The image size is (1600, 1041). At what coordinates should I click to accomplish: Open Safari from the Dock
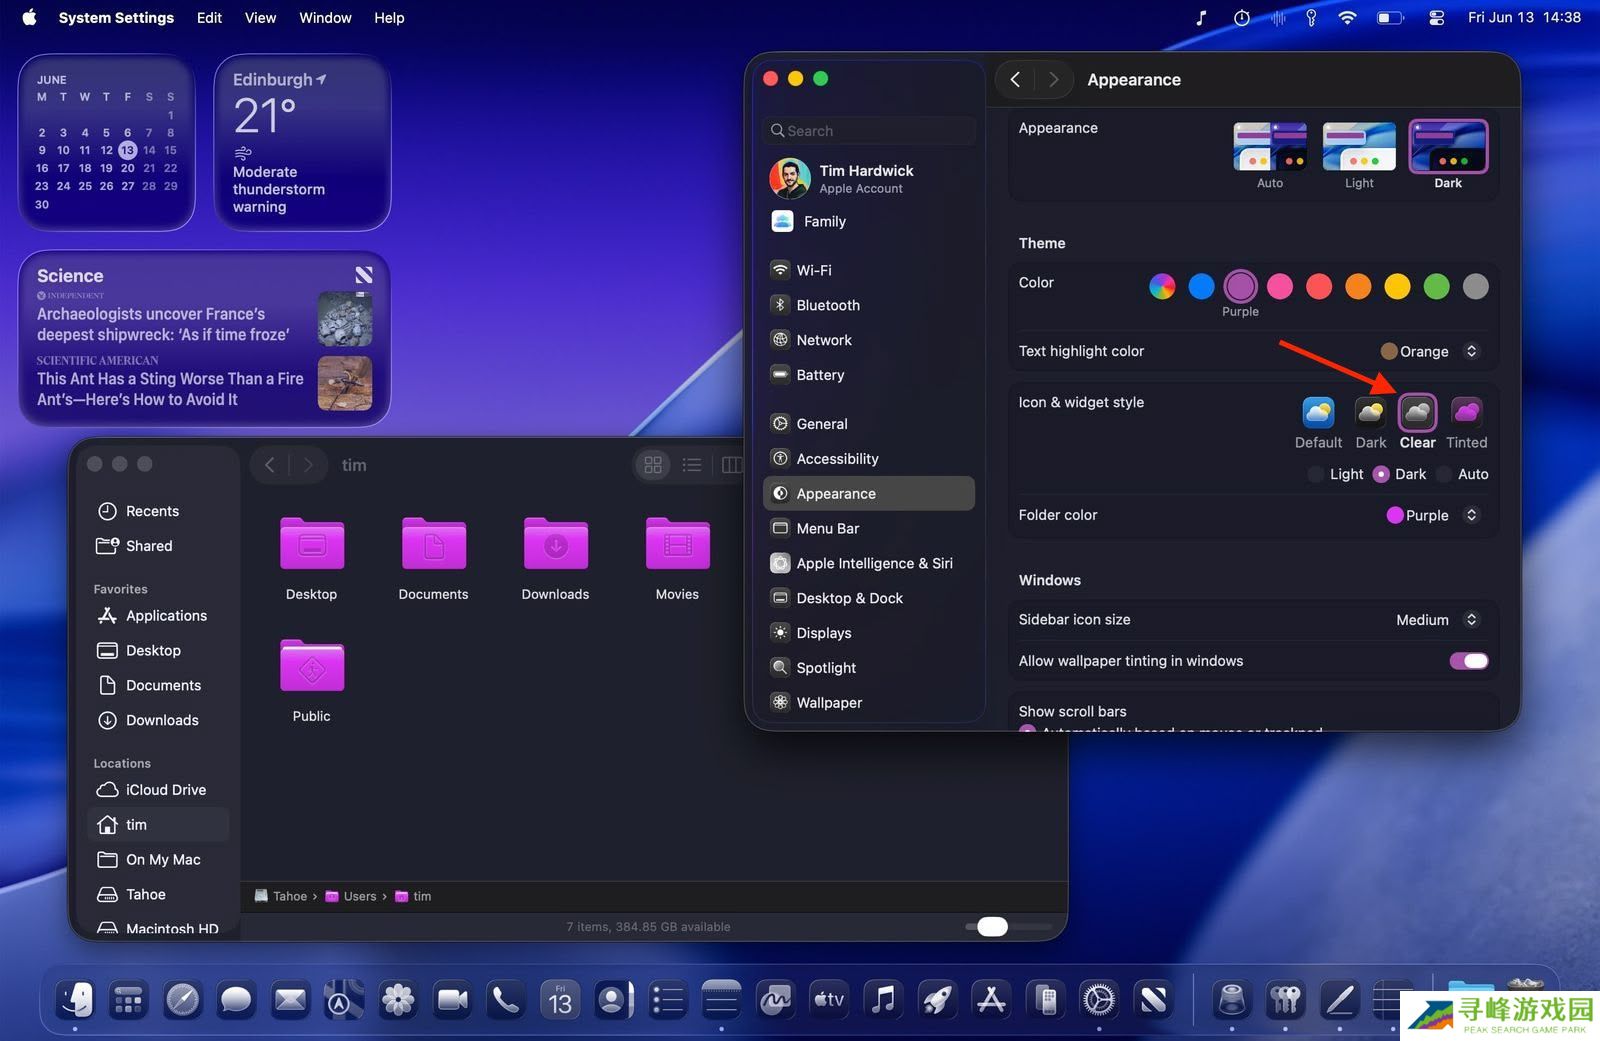[x=182, y=999]
